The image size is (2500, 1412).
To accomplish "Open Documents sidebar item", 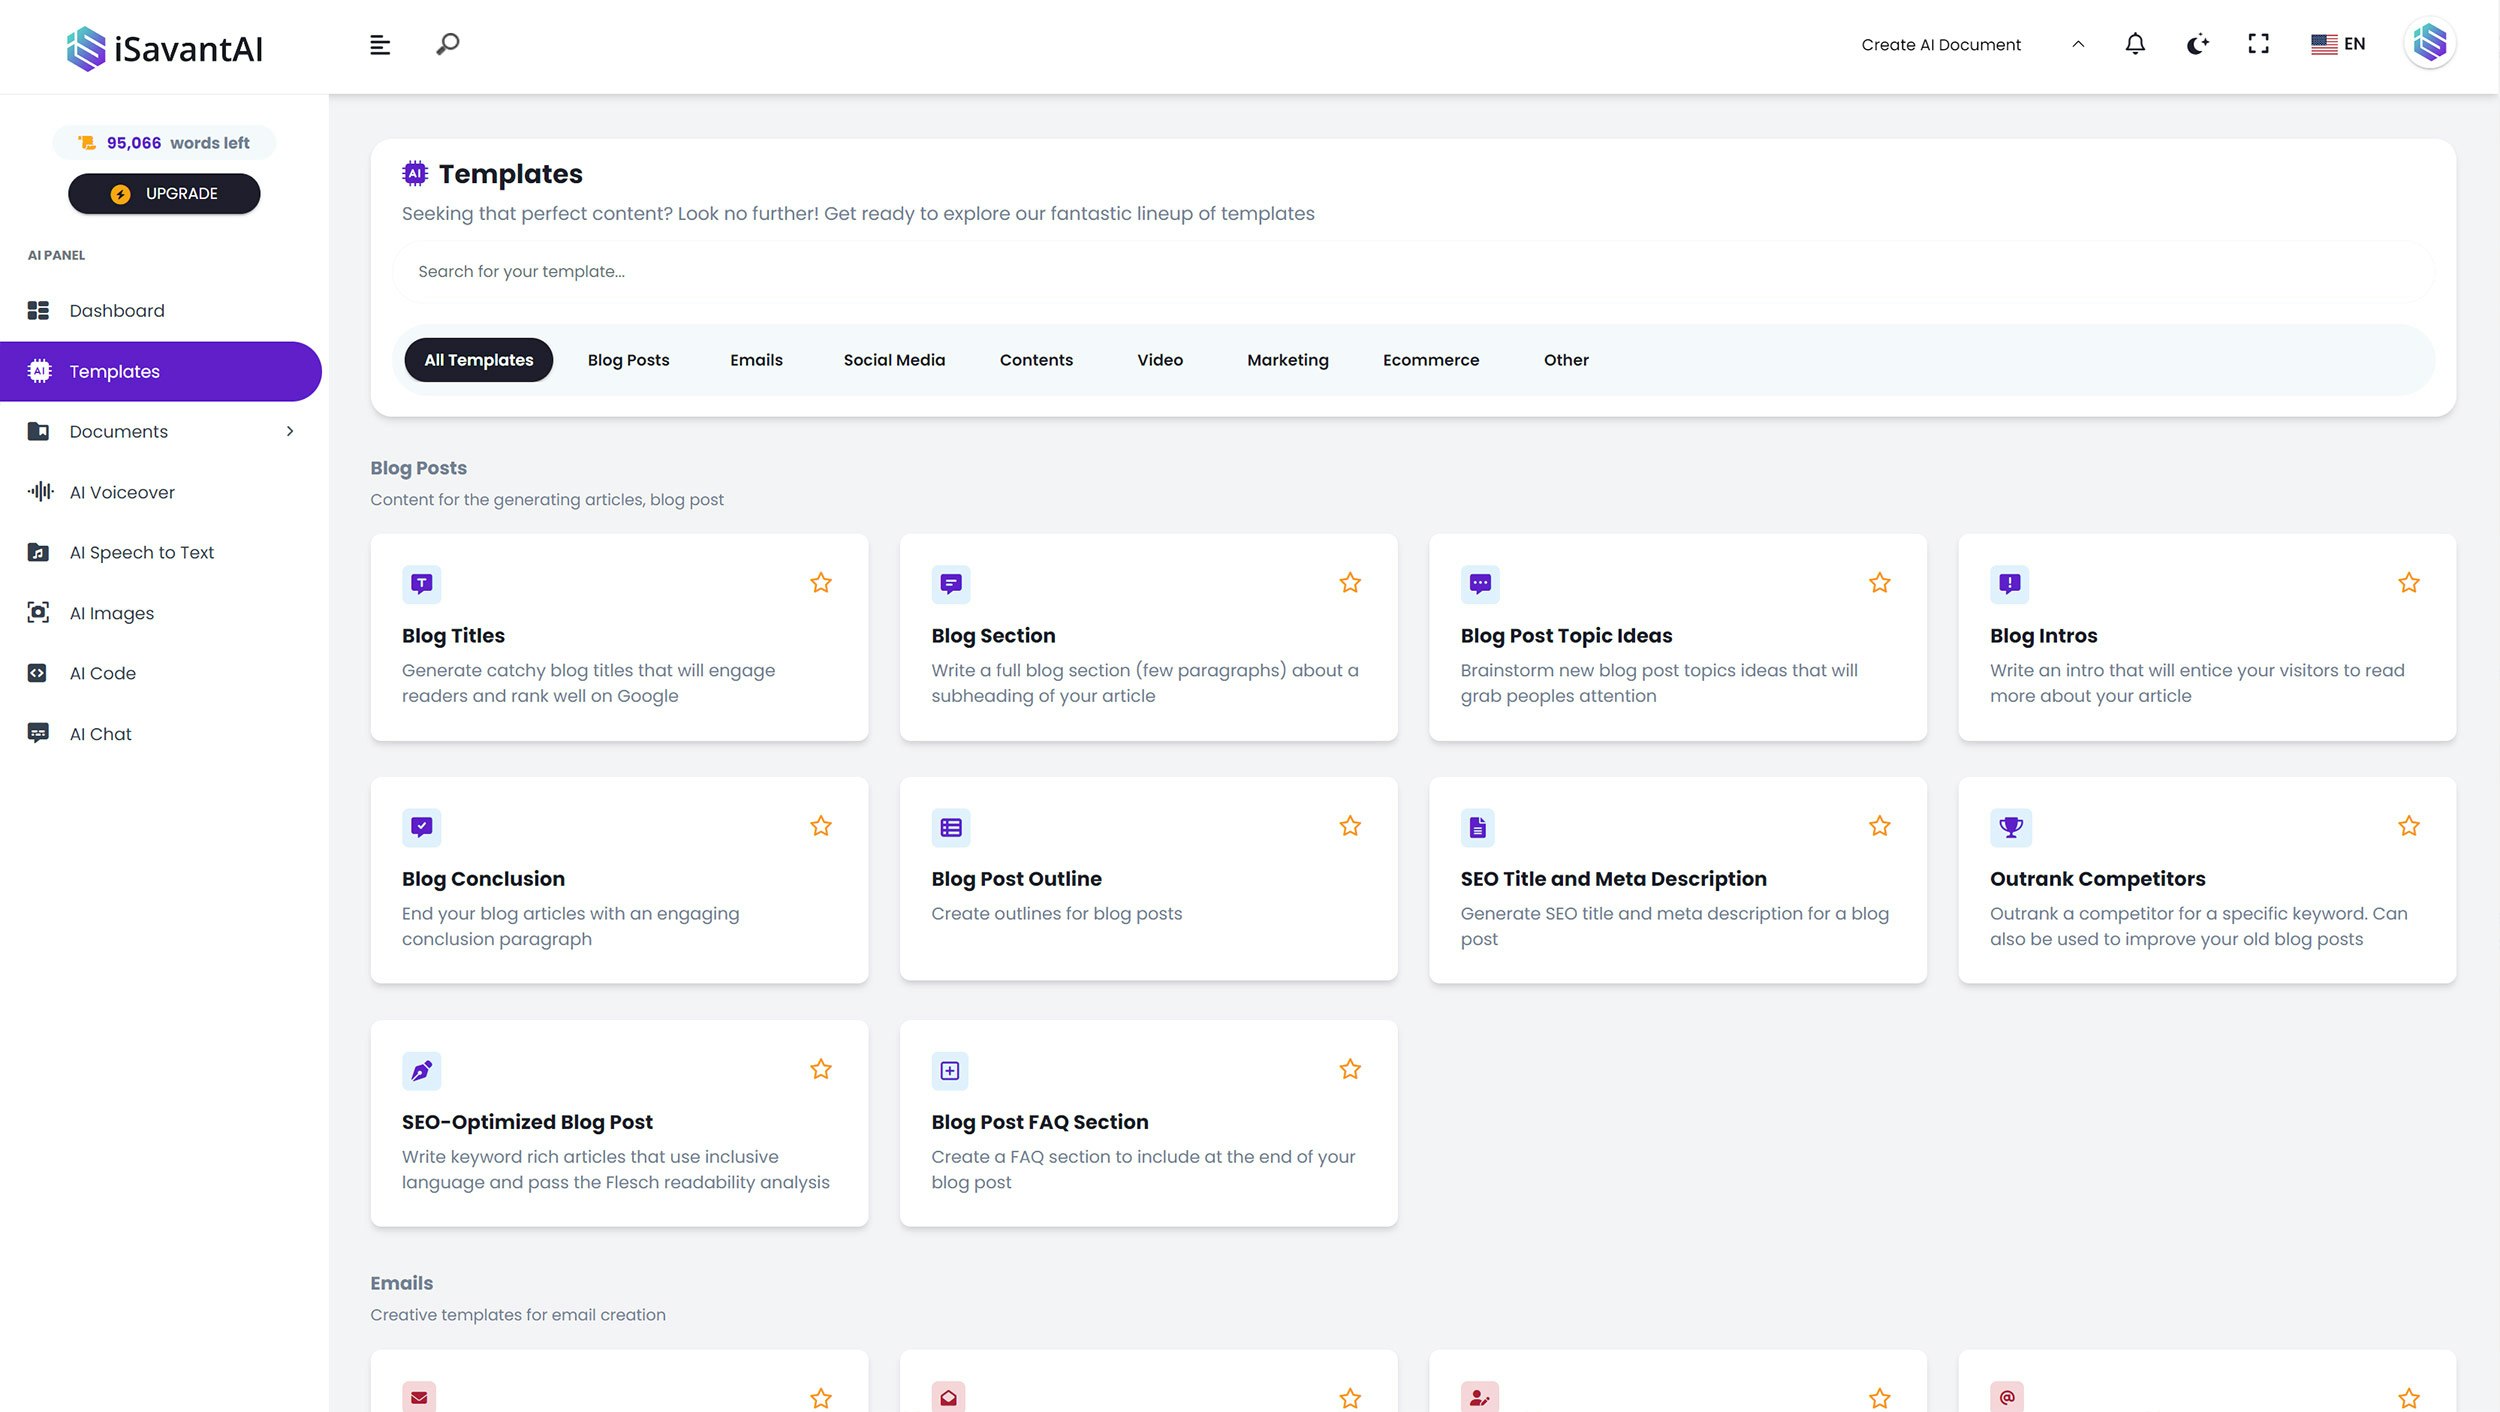I will 119,432.
